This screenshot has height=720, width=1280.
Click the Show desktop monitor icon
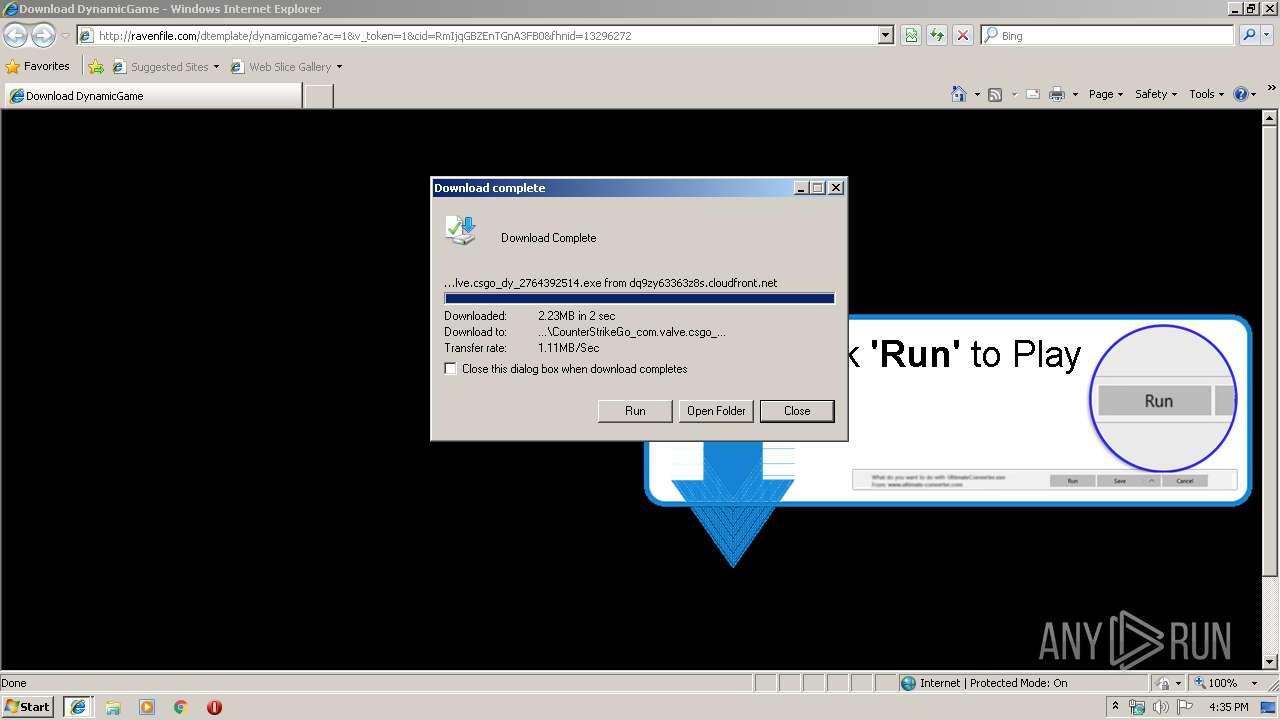[x=1268, y=707]
